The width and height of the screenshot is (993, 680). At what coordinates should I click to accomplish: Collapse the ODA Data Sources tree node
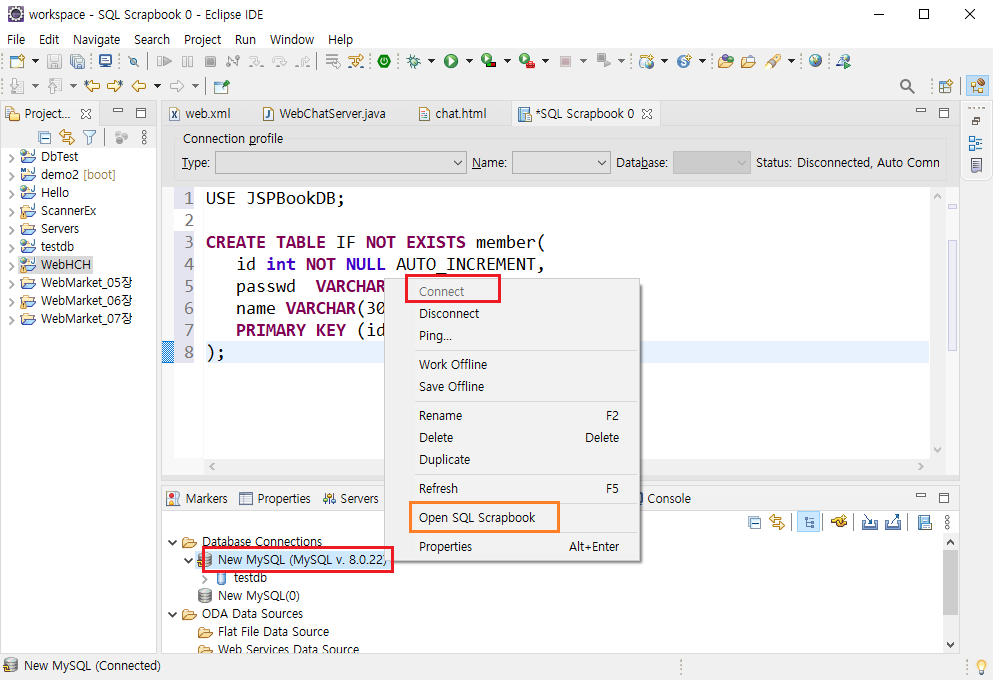pyautogui.click(x=174, y=614)
